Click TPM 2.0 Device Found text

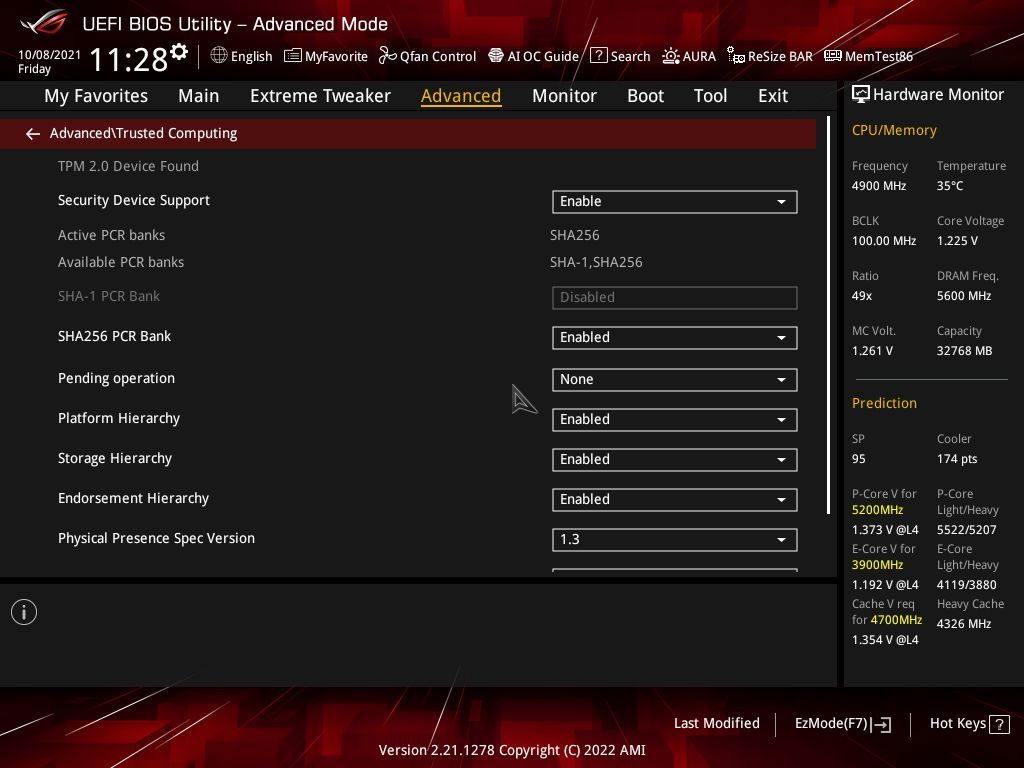(x=128, y=167)
